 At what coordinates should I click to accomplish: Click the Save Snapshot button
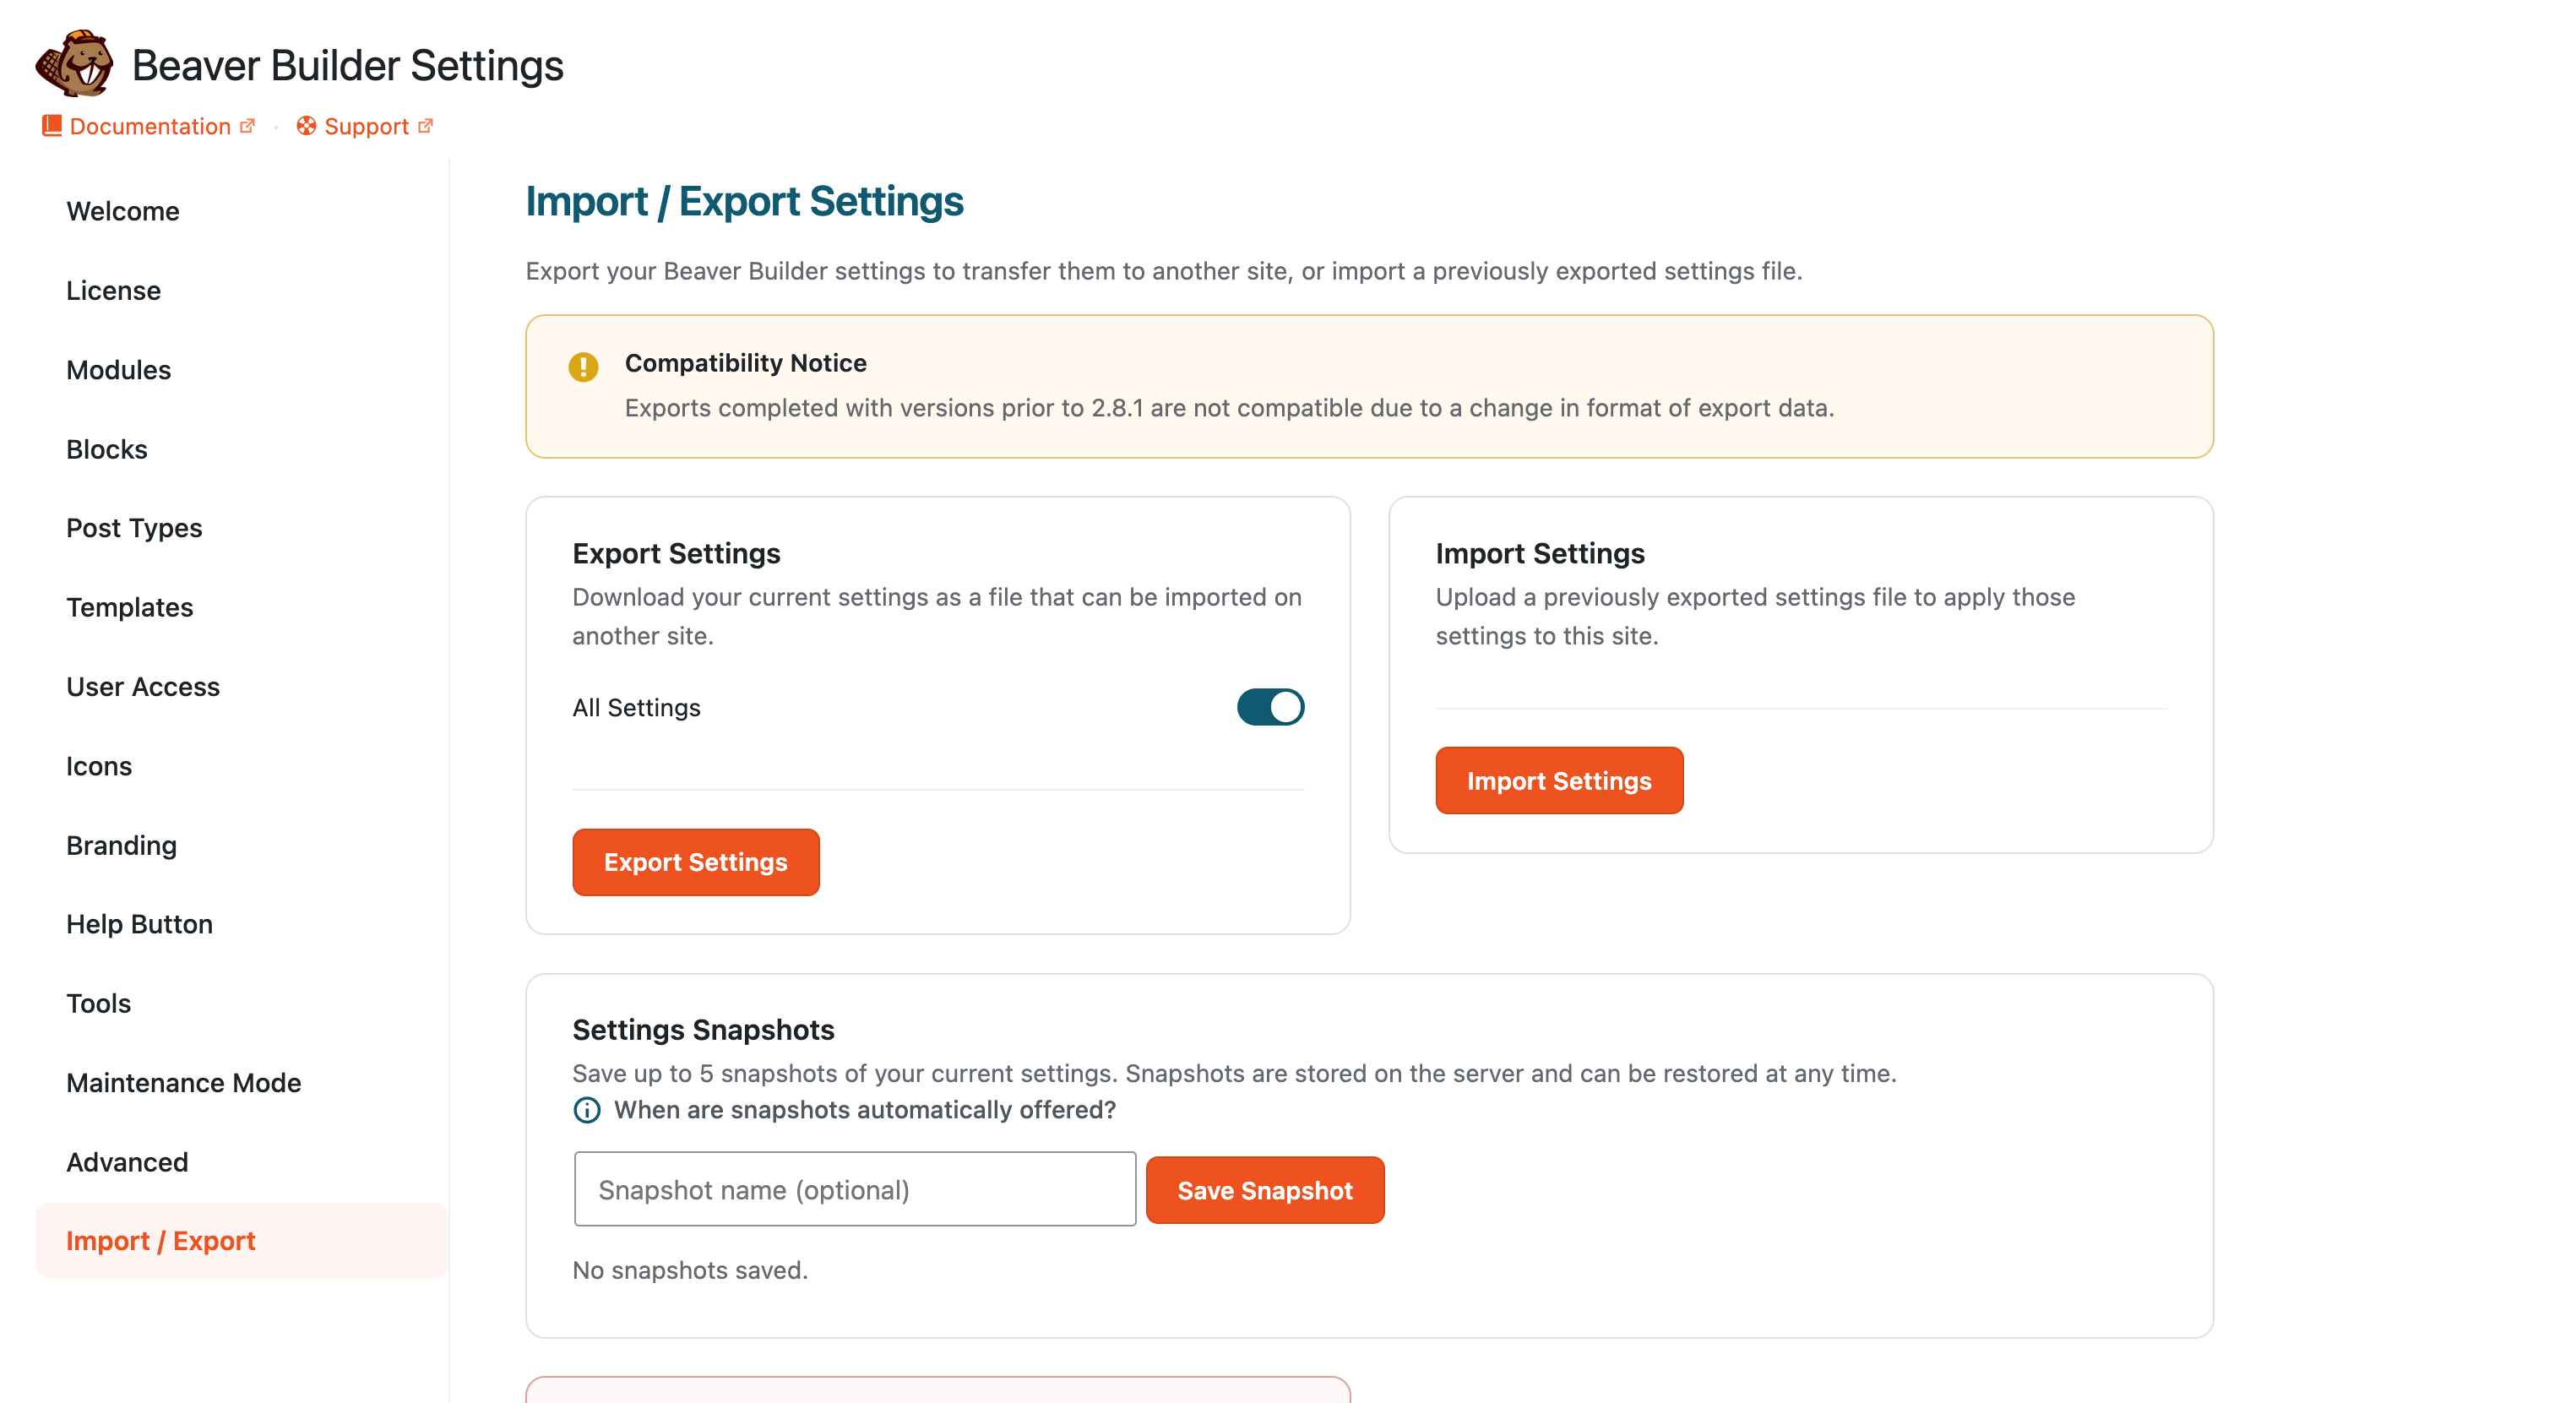(1265, 1190)
